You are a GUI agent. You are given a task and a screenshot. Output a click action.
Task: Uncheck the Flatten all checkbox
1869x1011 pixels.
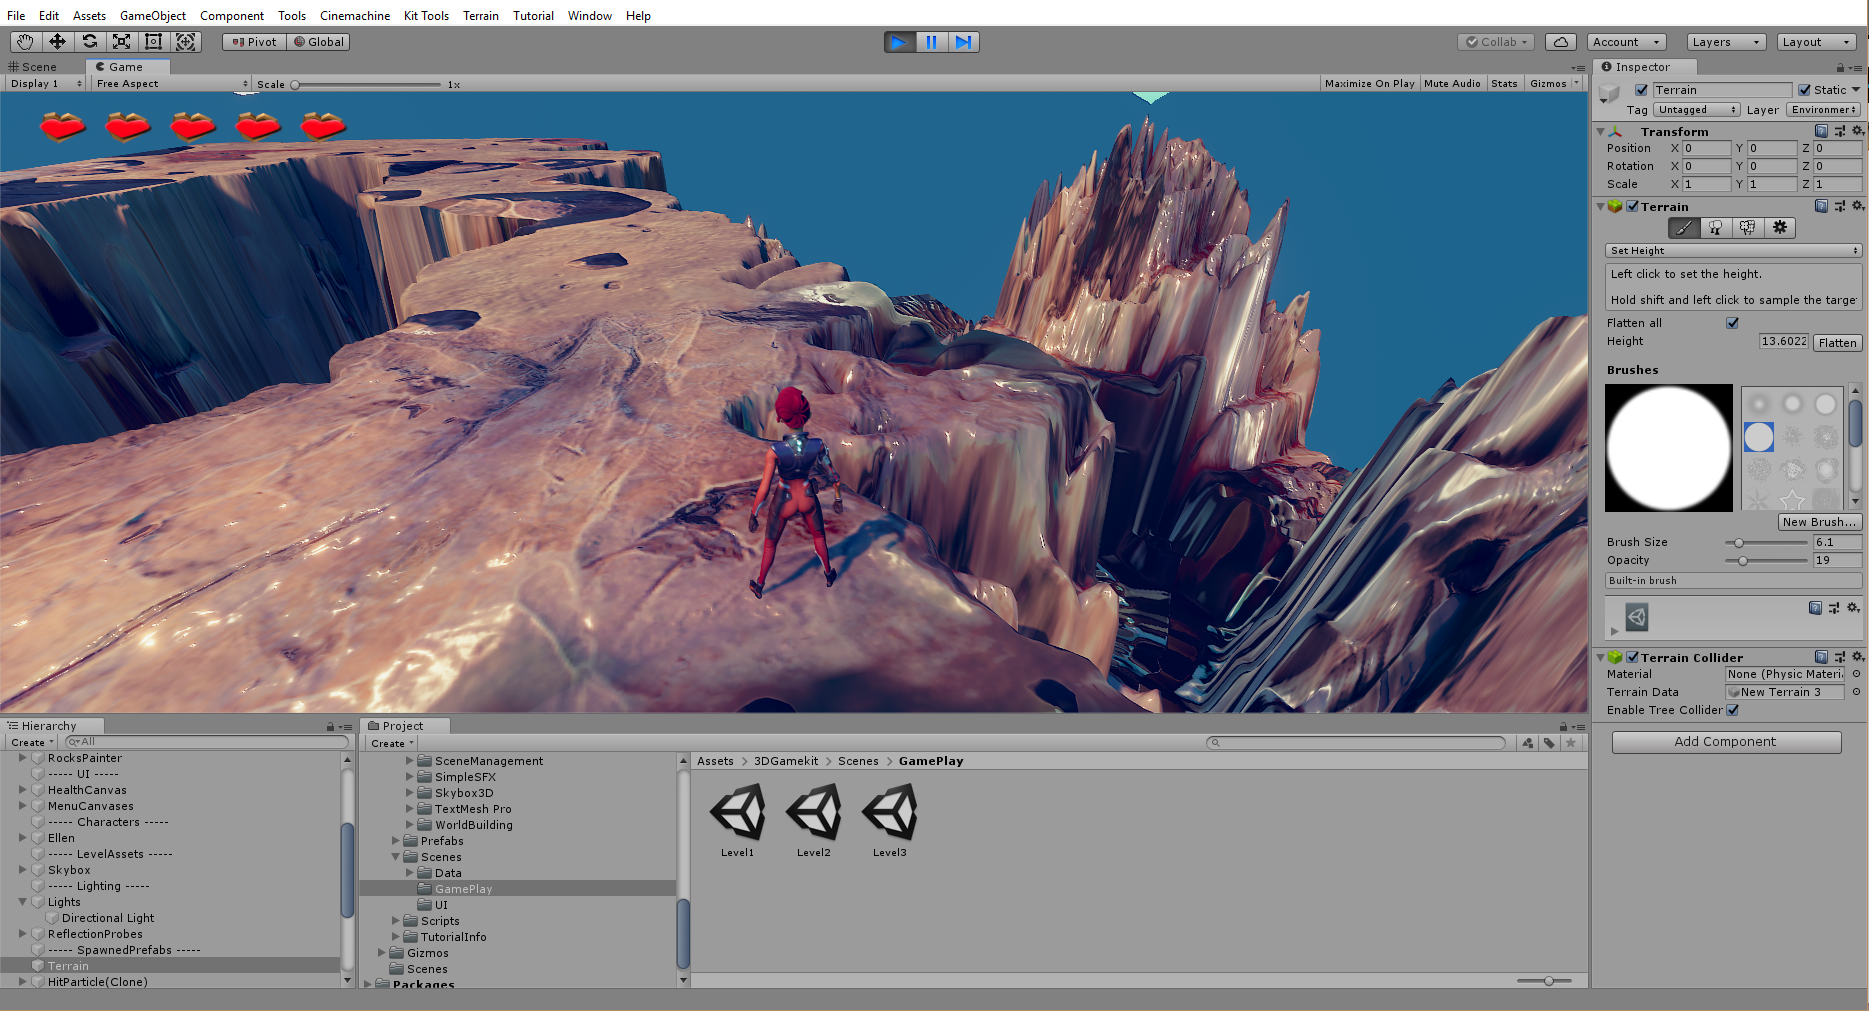pos(1733,323)
